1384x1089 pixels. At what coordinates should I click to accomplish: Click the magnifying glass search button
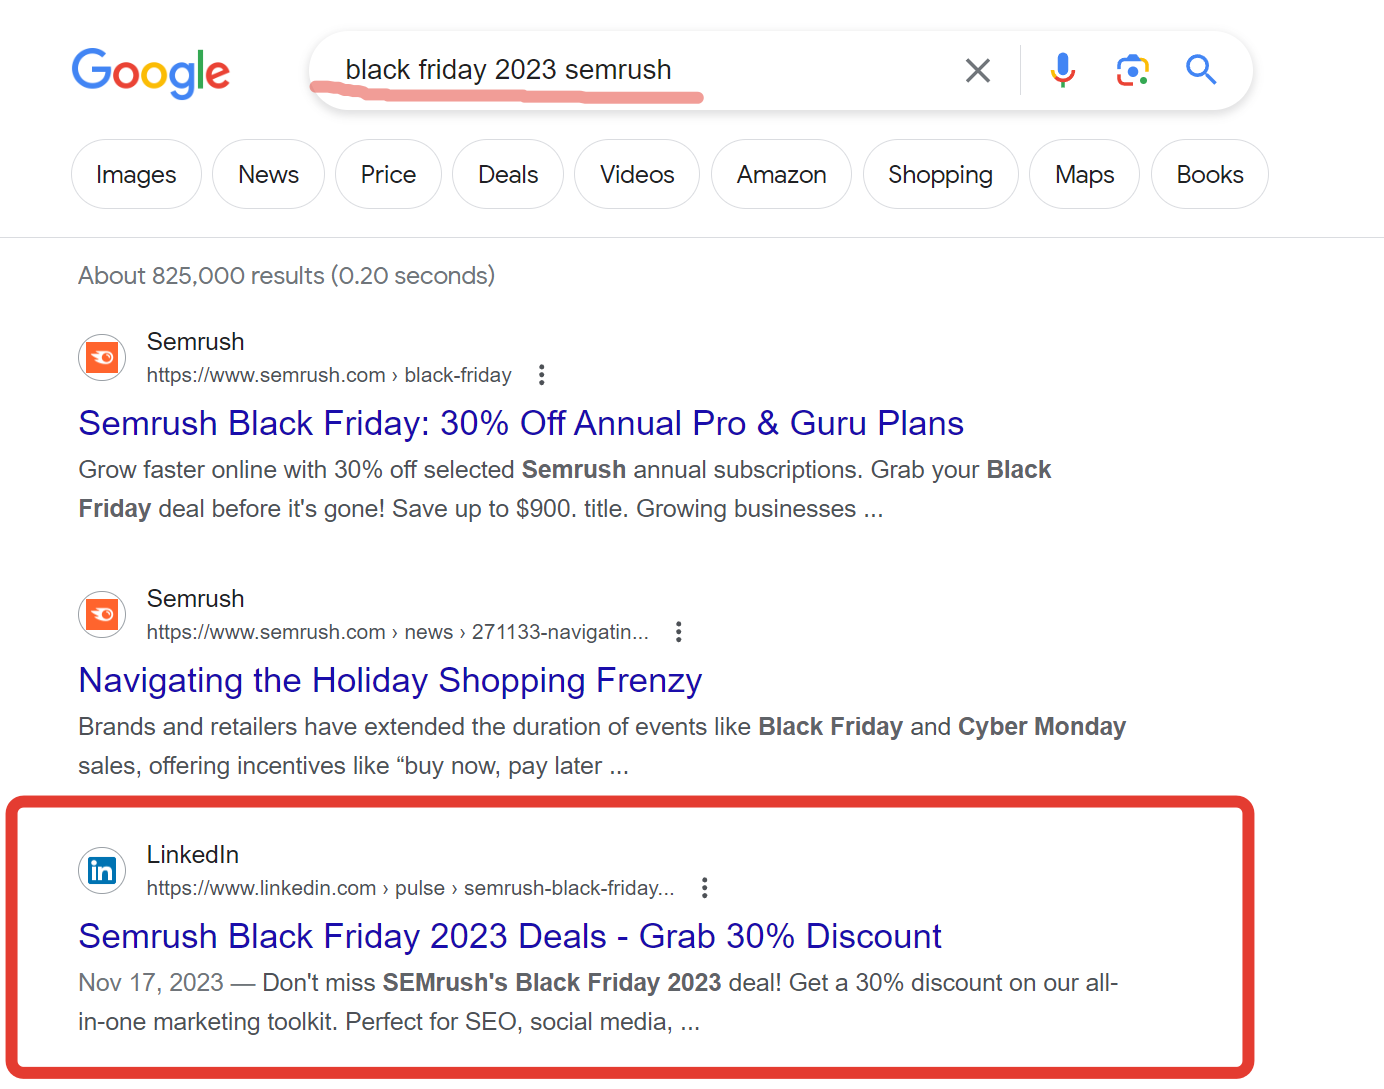coord(1200,70)
